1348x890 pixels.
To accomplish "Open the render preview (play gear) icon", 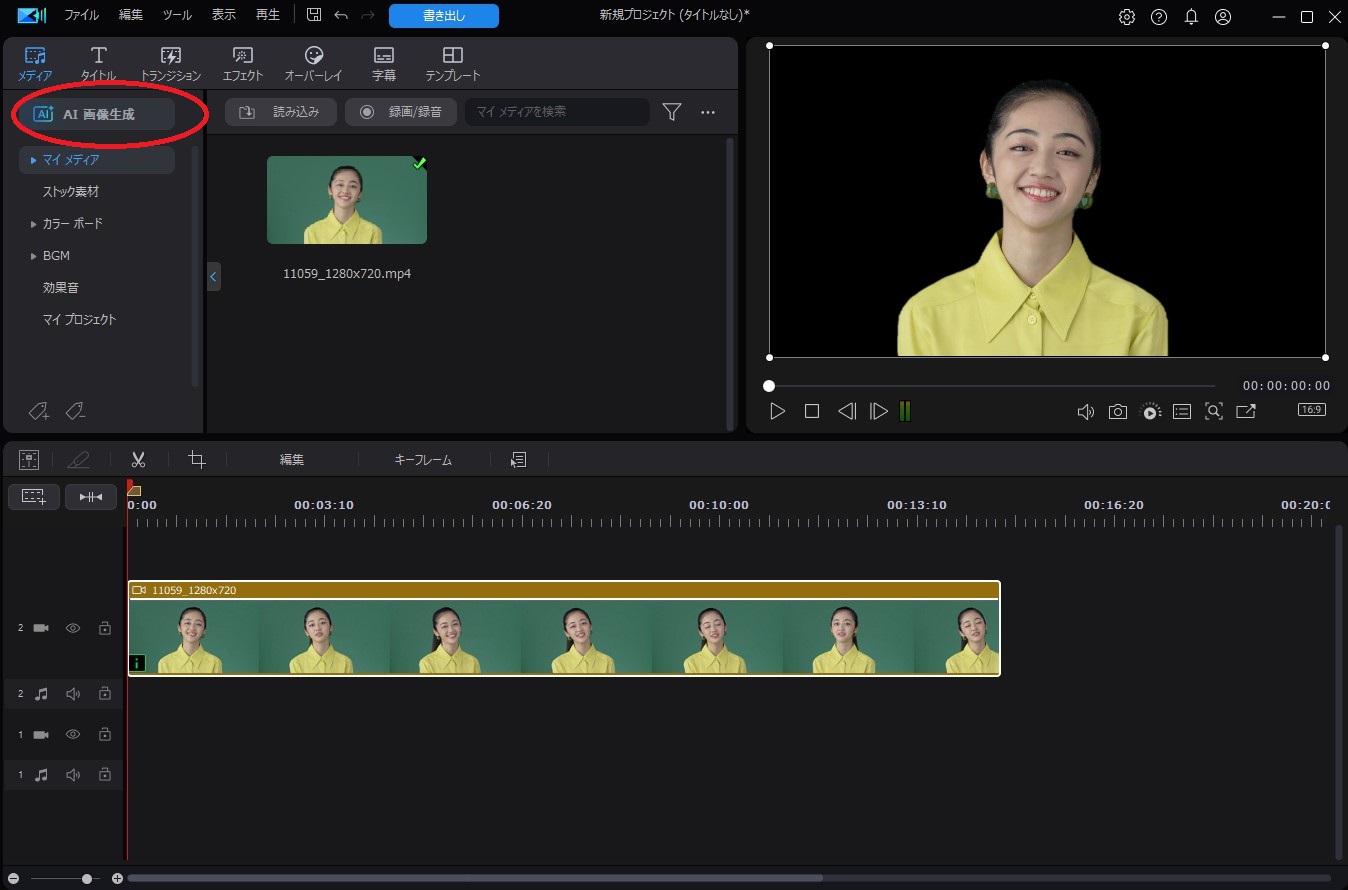I will (1150, 411).
